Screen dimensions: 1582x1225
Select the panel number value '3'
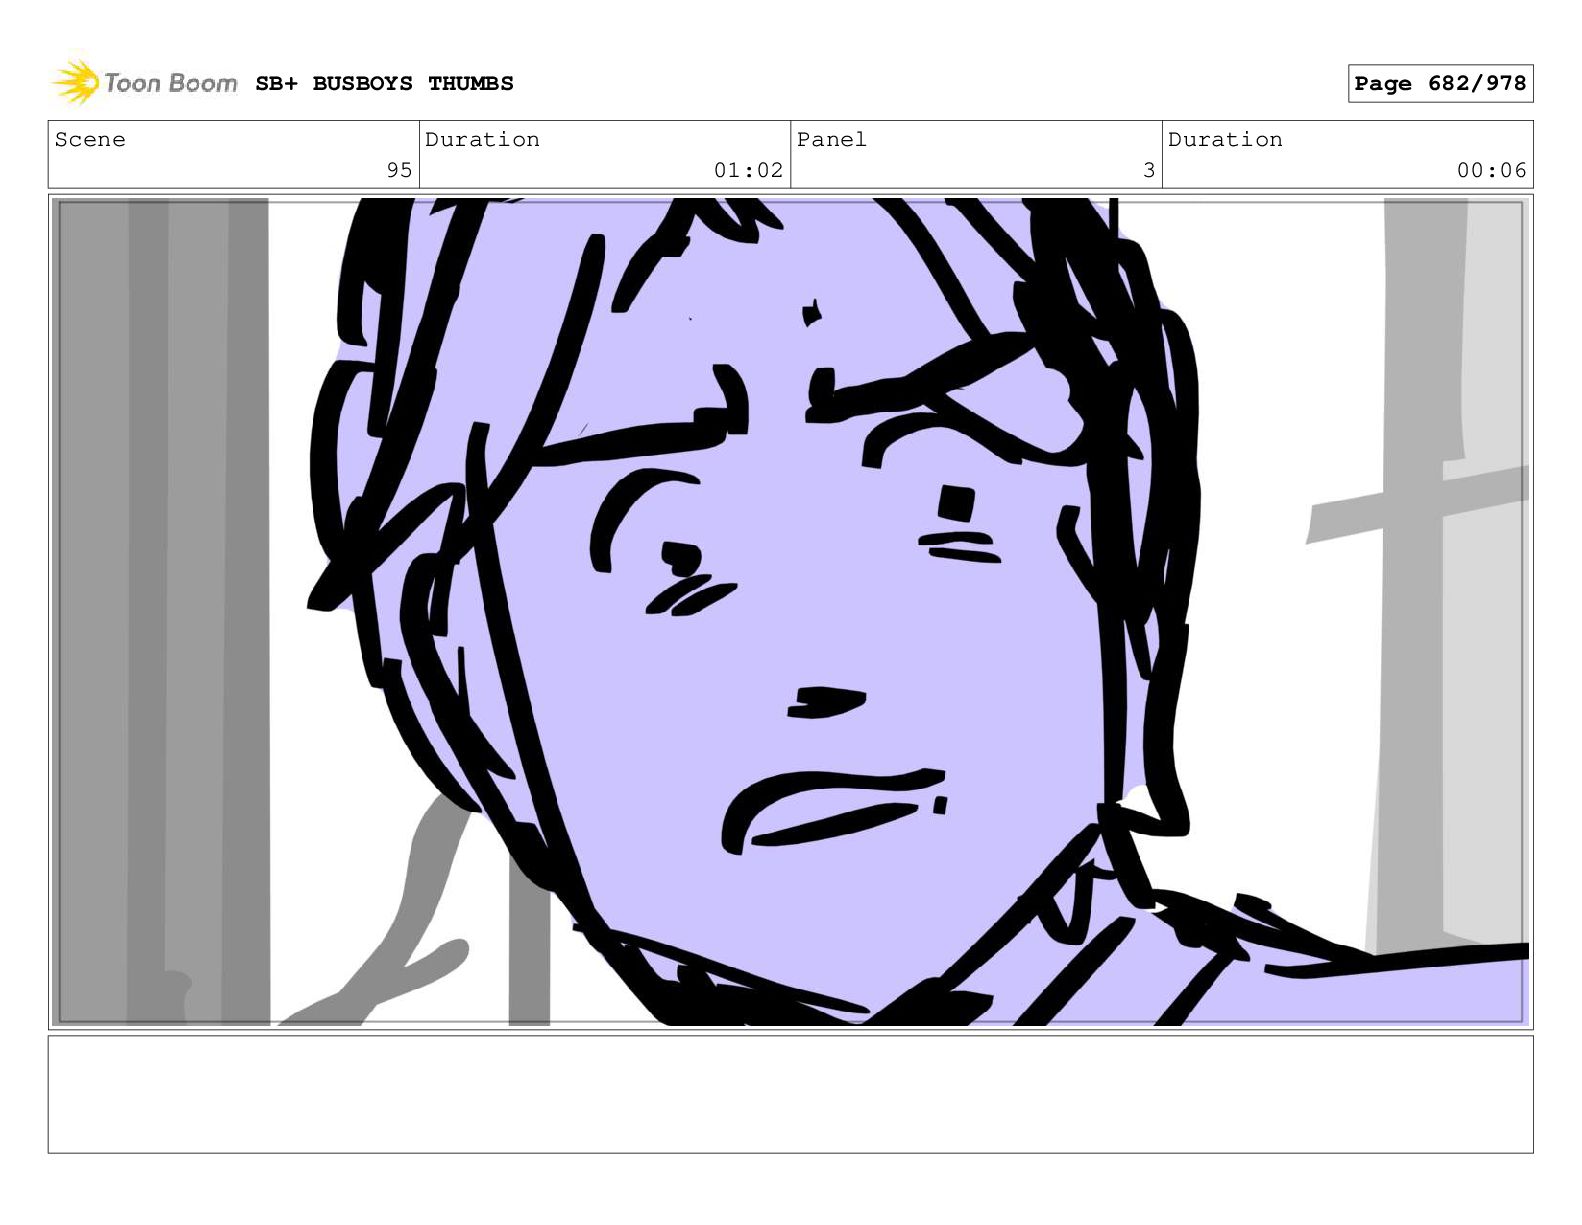(x=1149, y=170)
